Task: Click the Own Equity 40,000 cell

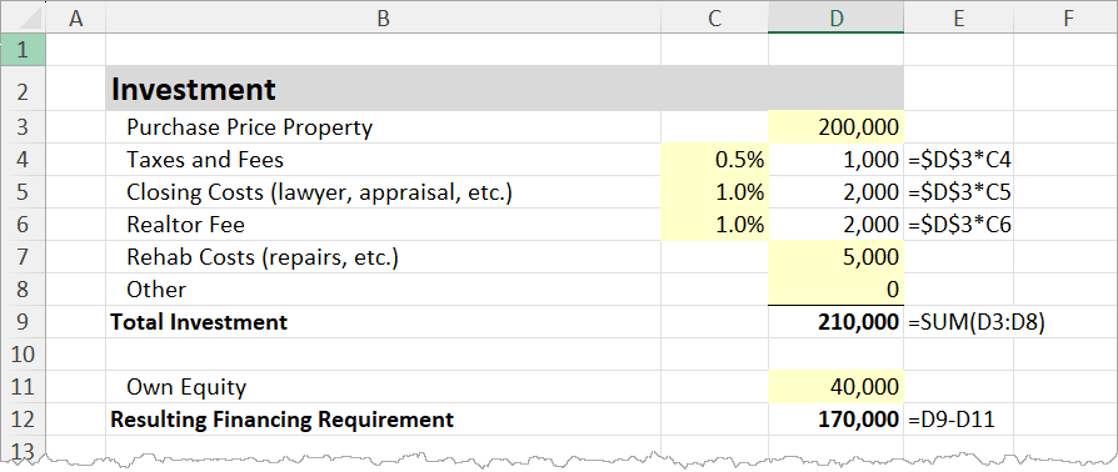Action: 835,387
